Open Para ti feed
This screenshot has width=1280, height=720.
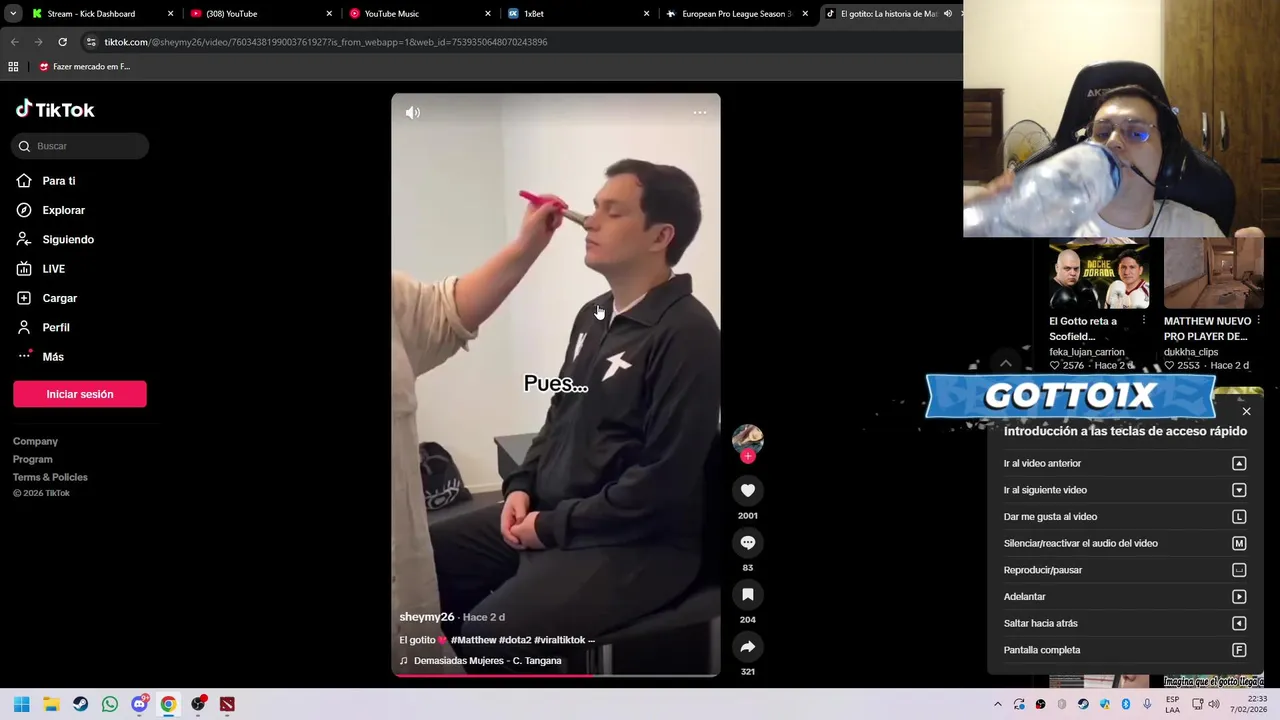(59, 181)
